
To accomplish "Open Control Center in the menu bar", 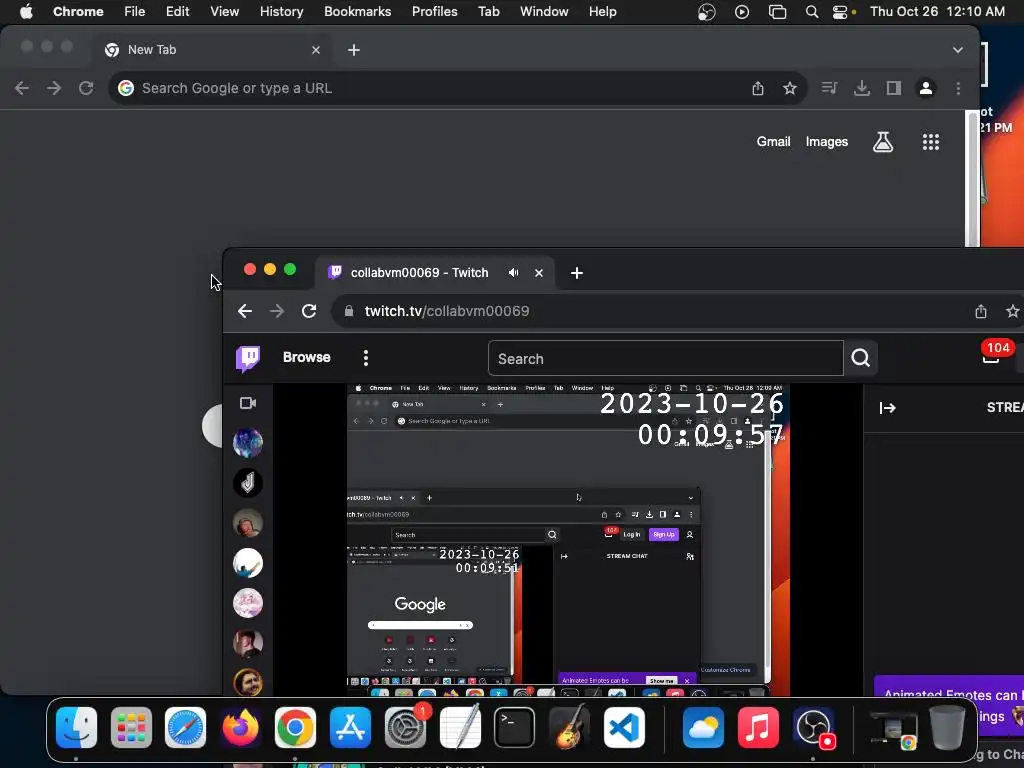I will tap(840, 12).
